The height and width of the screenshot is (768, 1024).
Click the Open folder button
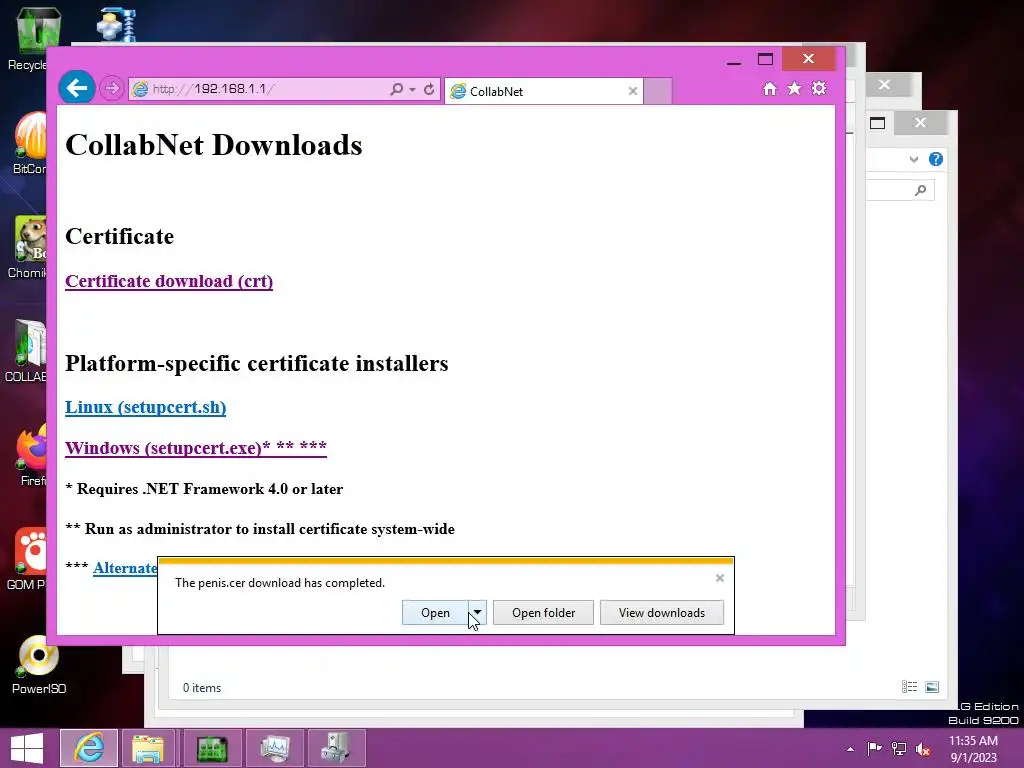pyautogui.click(x=543, y=613)
